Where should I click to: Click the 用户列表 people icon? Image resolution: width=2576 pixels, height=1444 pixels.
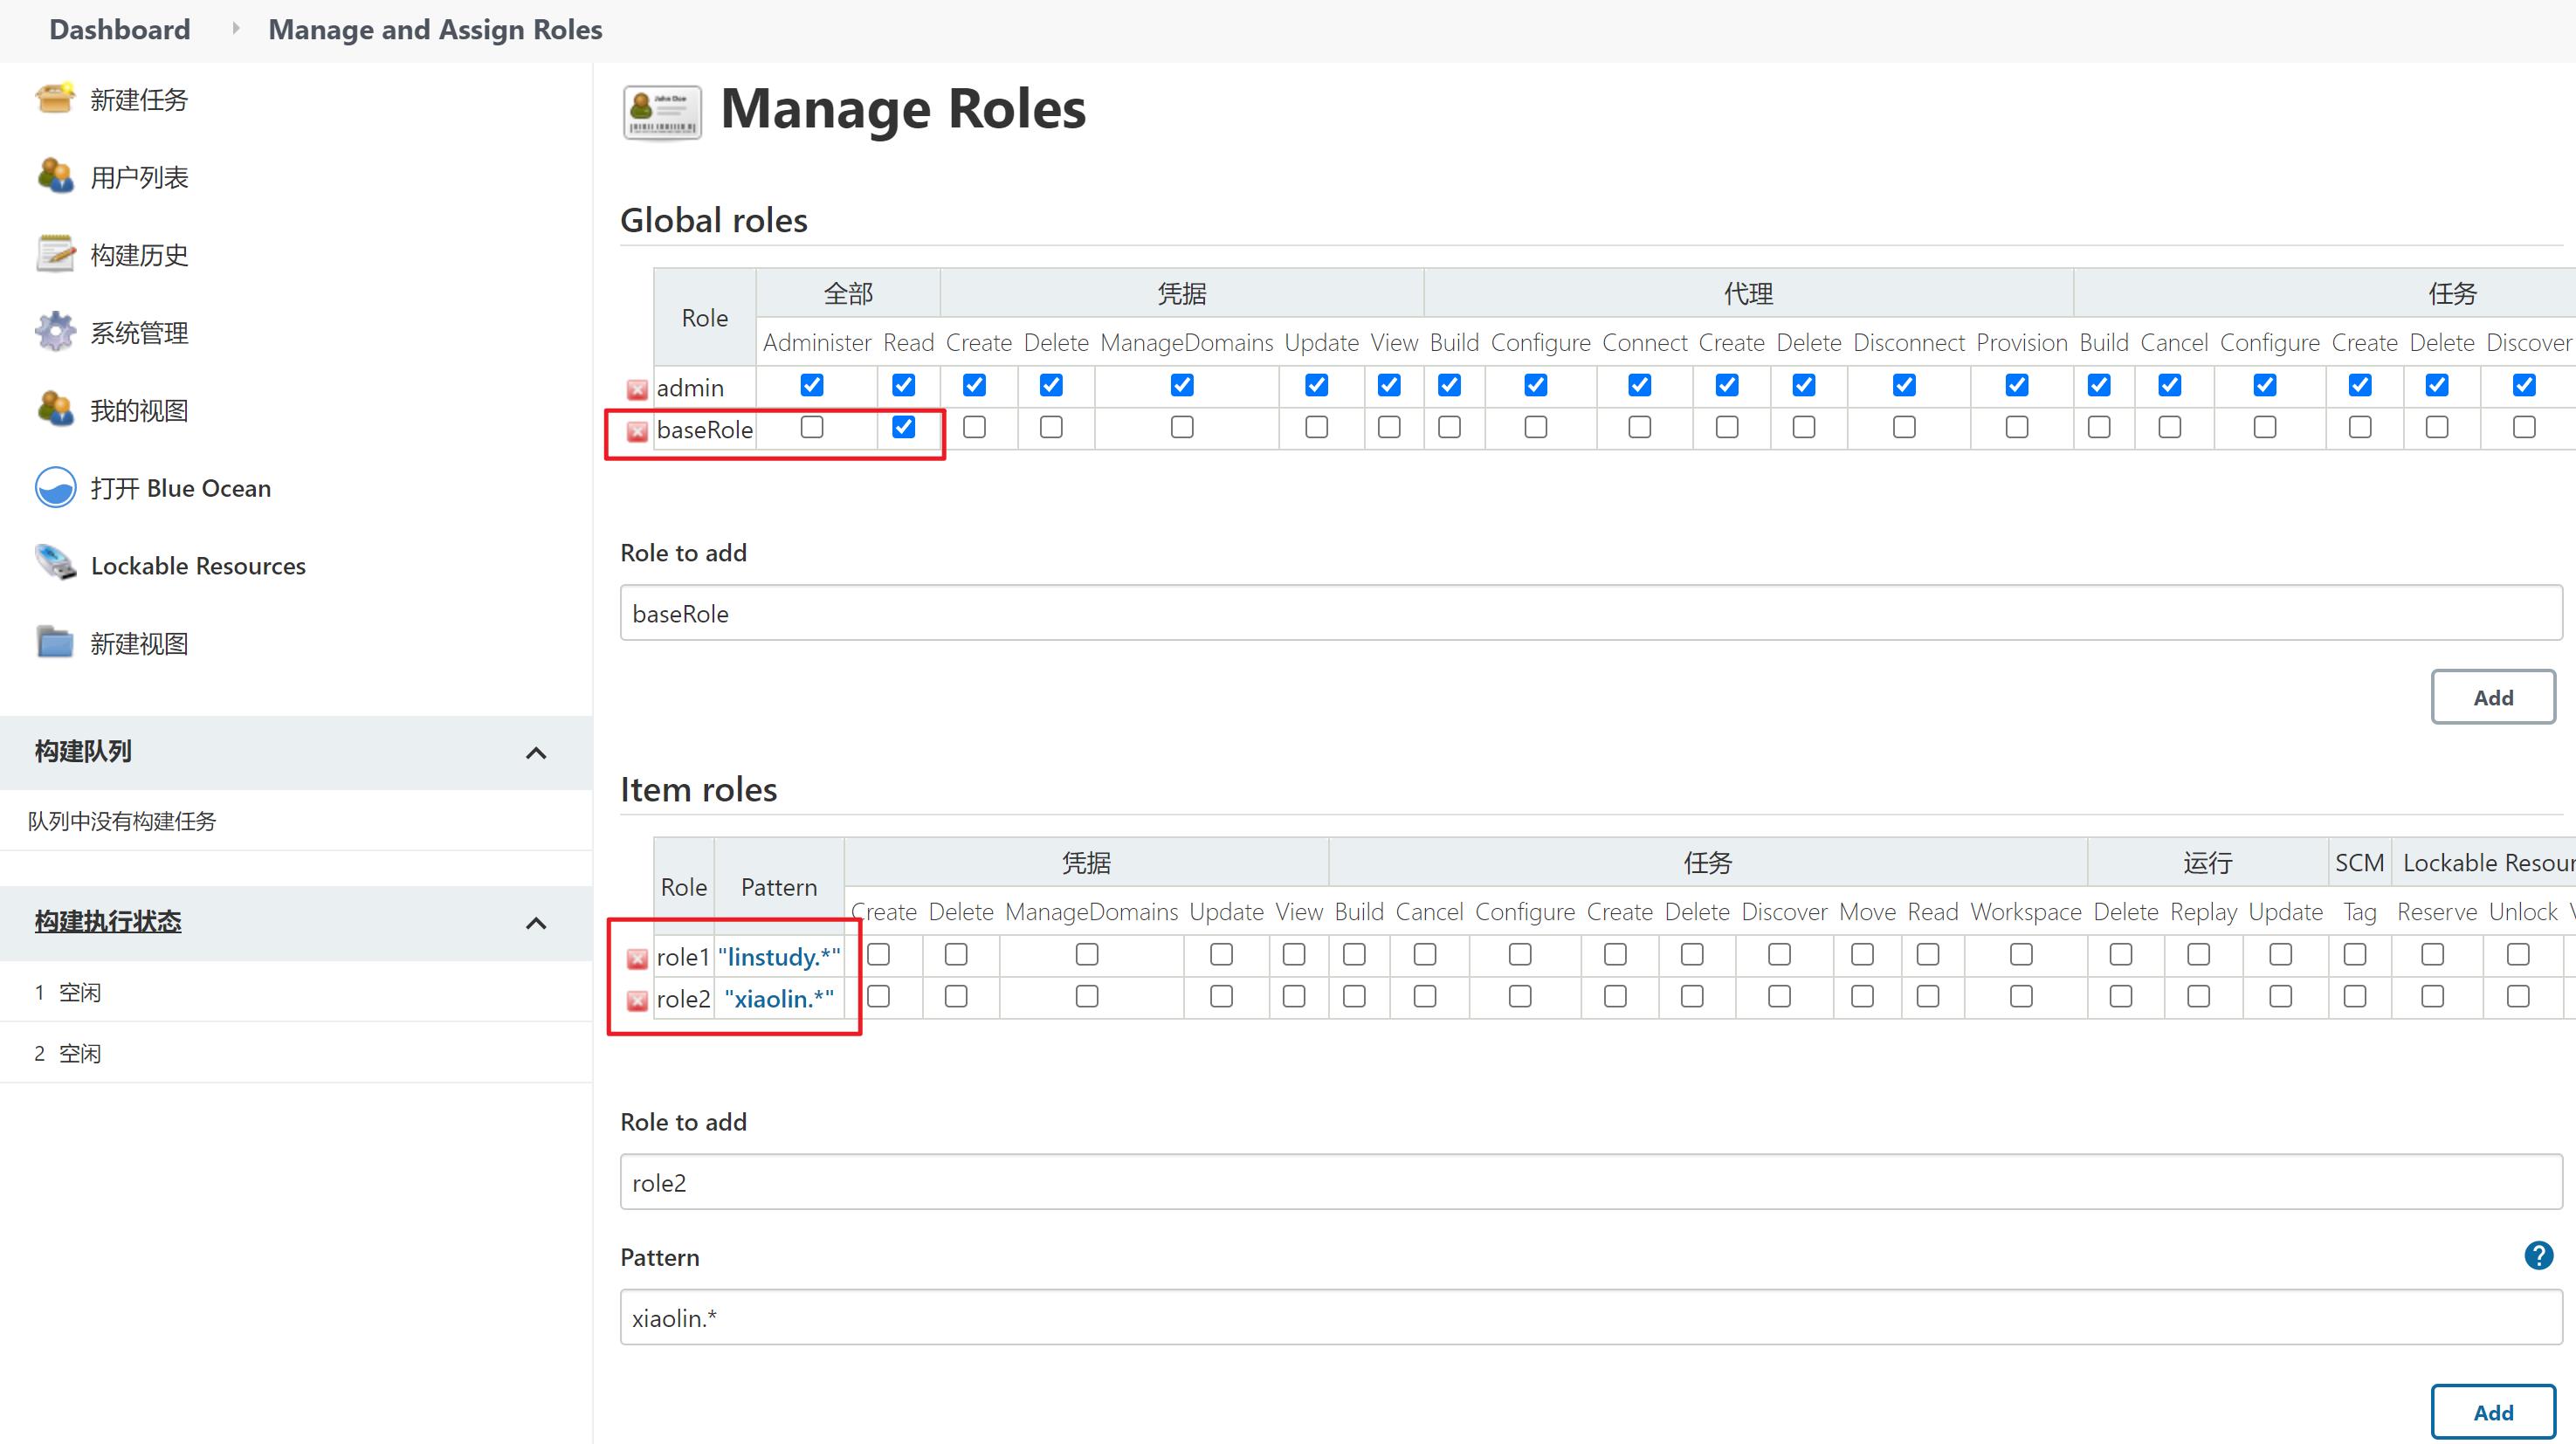(55, 177)
